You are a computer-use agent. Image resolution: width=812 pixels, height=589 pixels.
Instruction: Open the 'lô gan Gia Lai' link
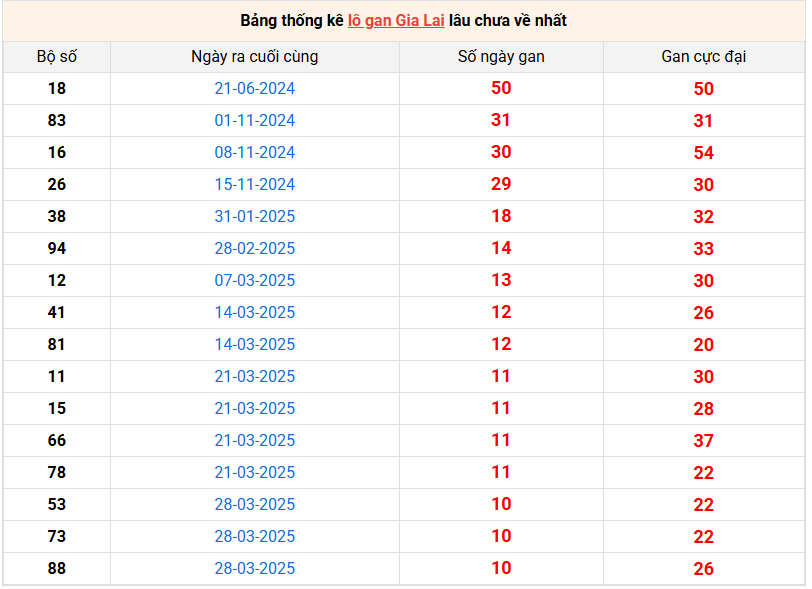pyautogui.click(x=396, y=21)
